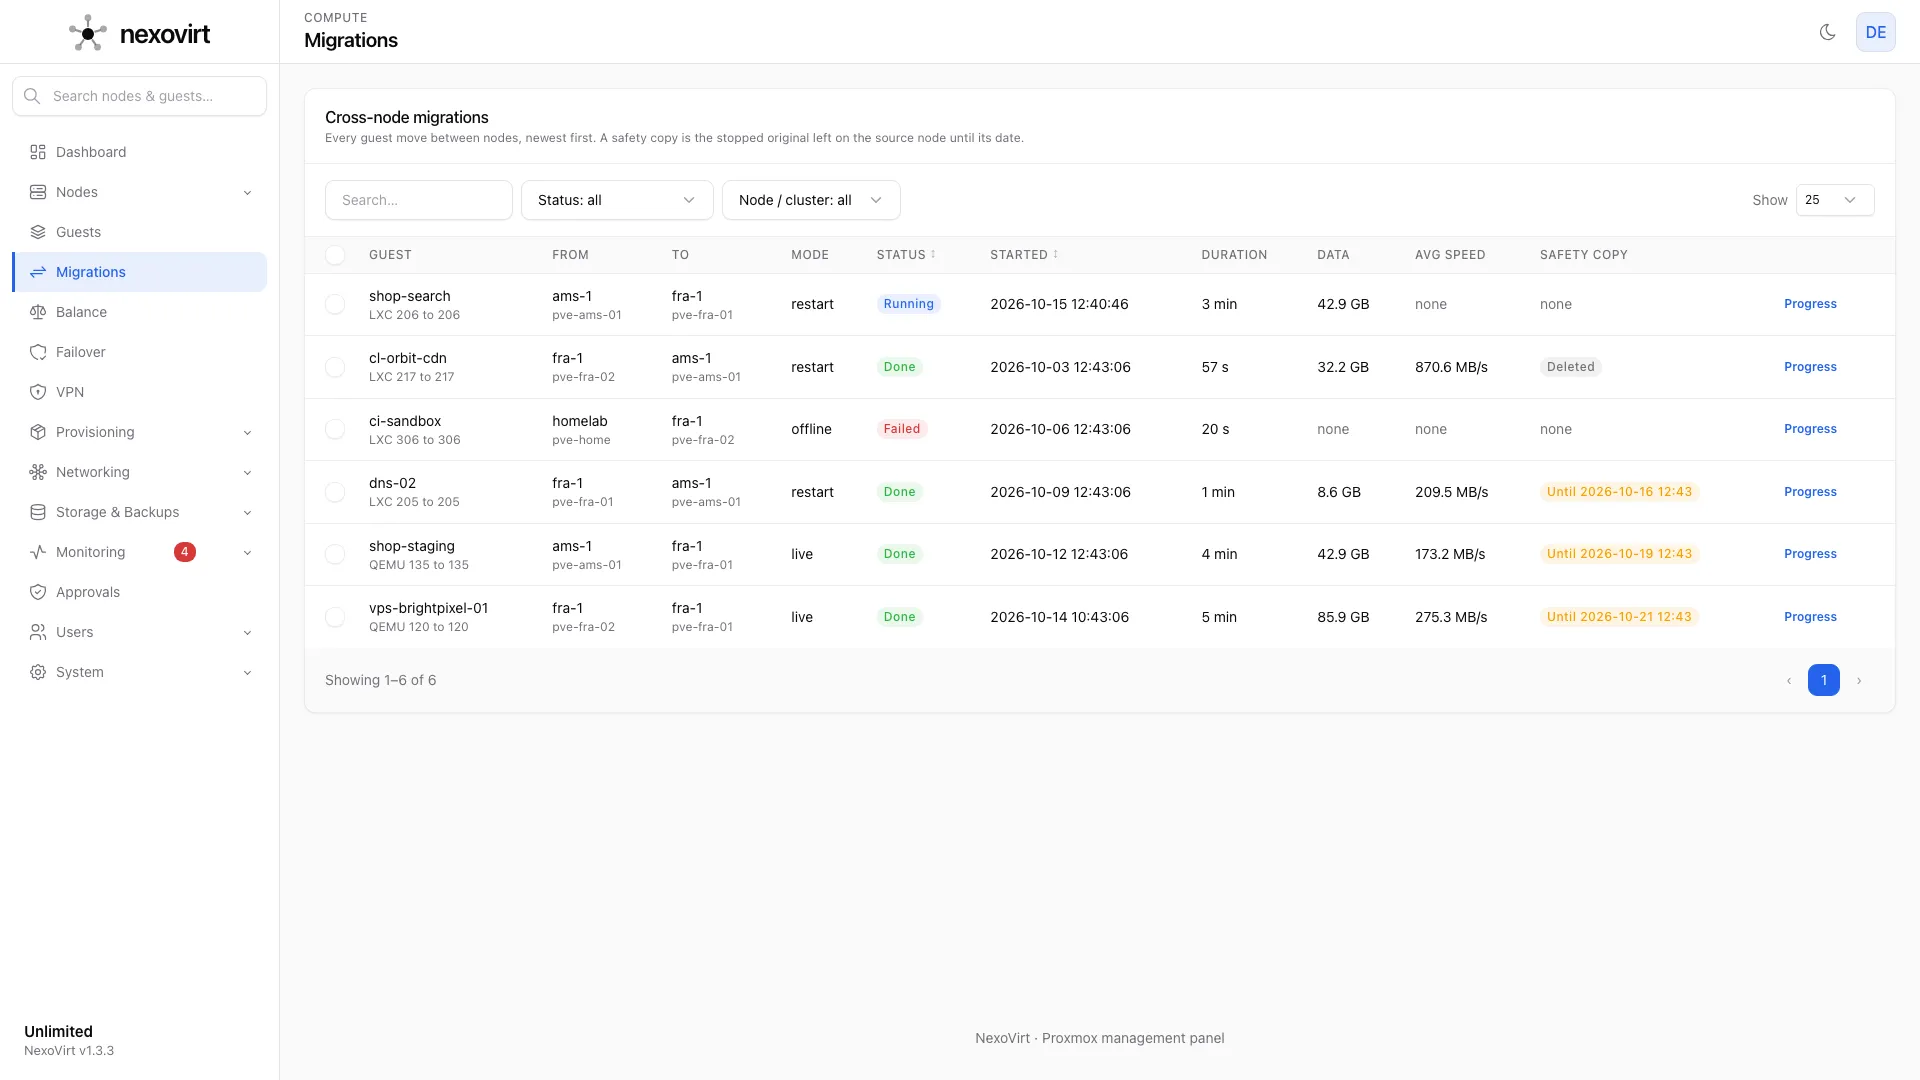Expand the Storage & Backups chevron
1920x1080 pixels.
click(x=247, y=513)
